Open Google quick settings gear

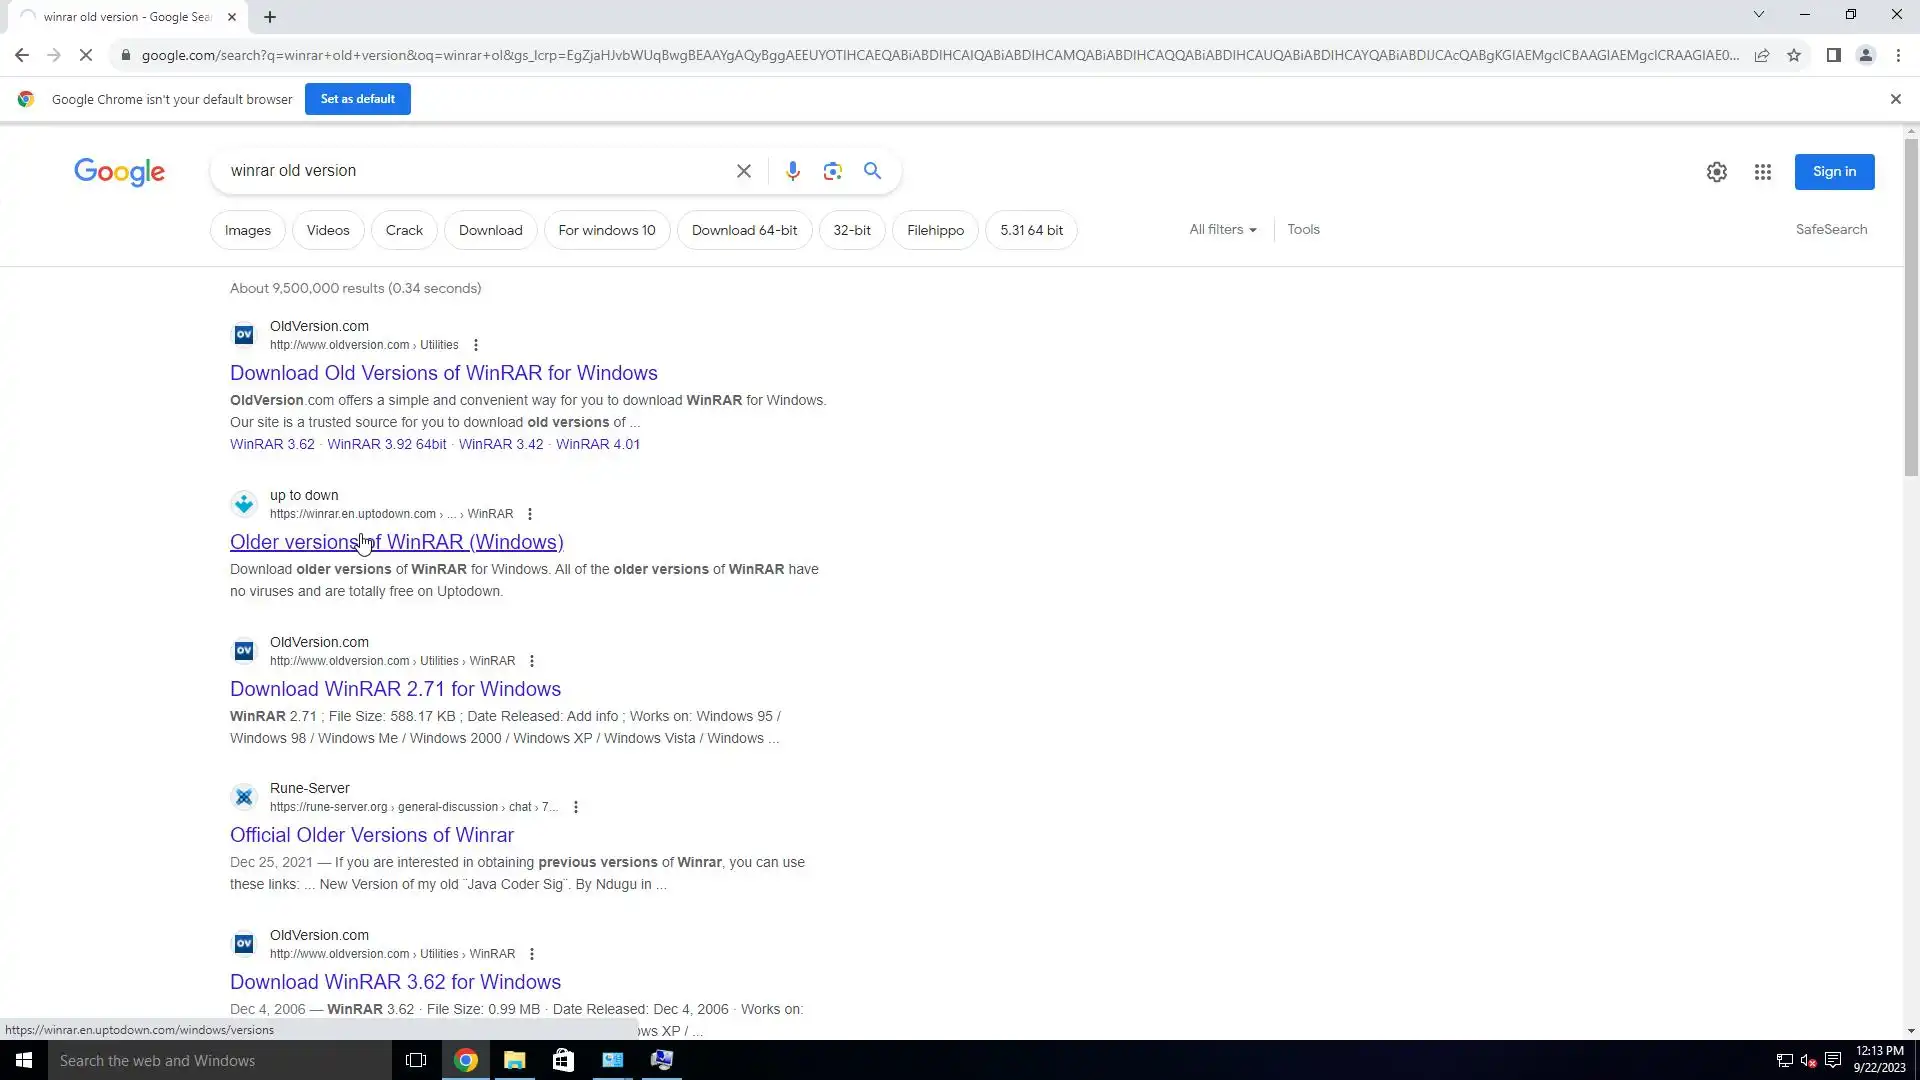point(1716,172)
